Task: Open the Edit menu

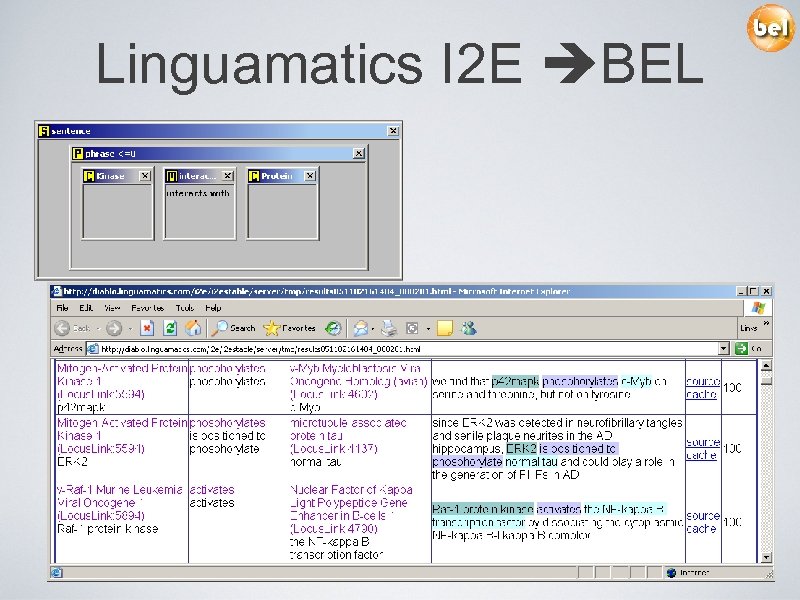Action: [x=86, y=308]
